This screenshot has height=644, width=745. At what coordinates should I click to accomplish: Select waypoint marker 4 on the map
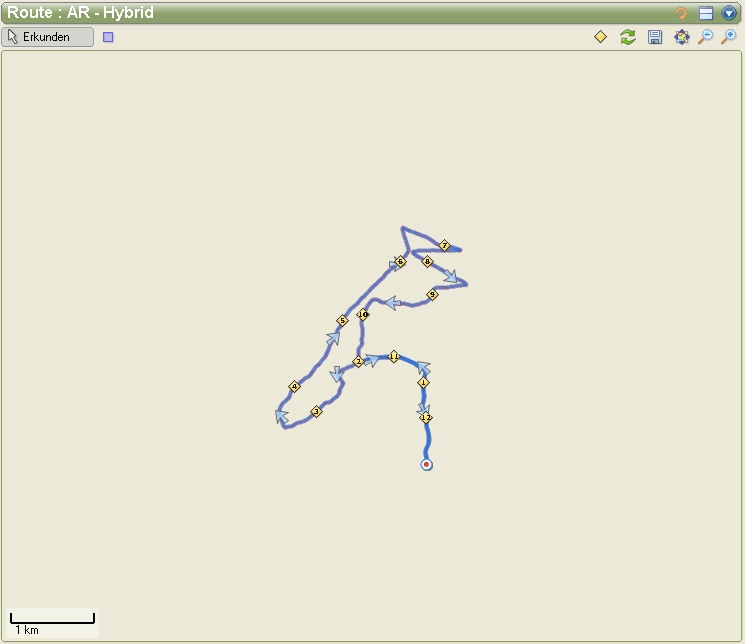tap(294, 387)
